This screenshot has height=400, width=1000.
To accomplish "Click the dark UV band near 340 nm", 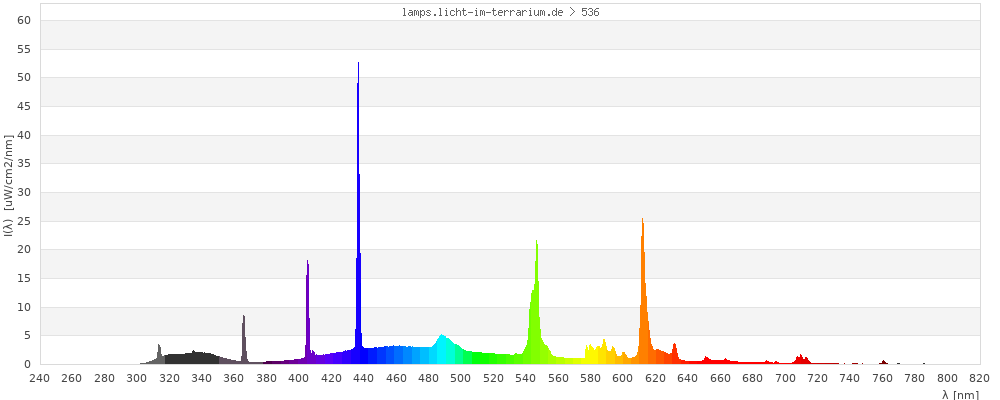I will (202, 358).
